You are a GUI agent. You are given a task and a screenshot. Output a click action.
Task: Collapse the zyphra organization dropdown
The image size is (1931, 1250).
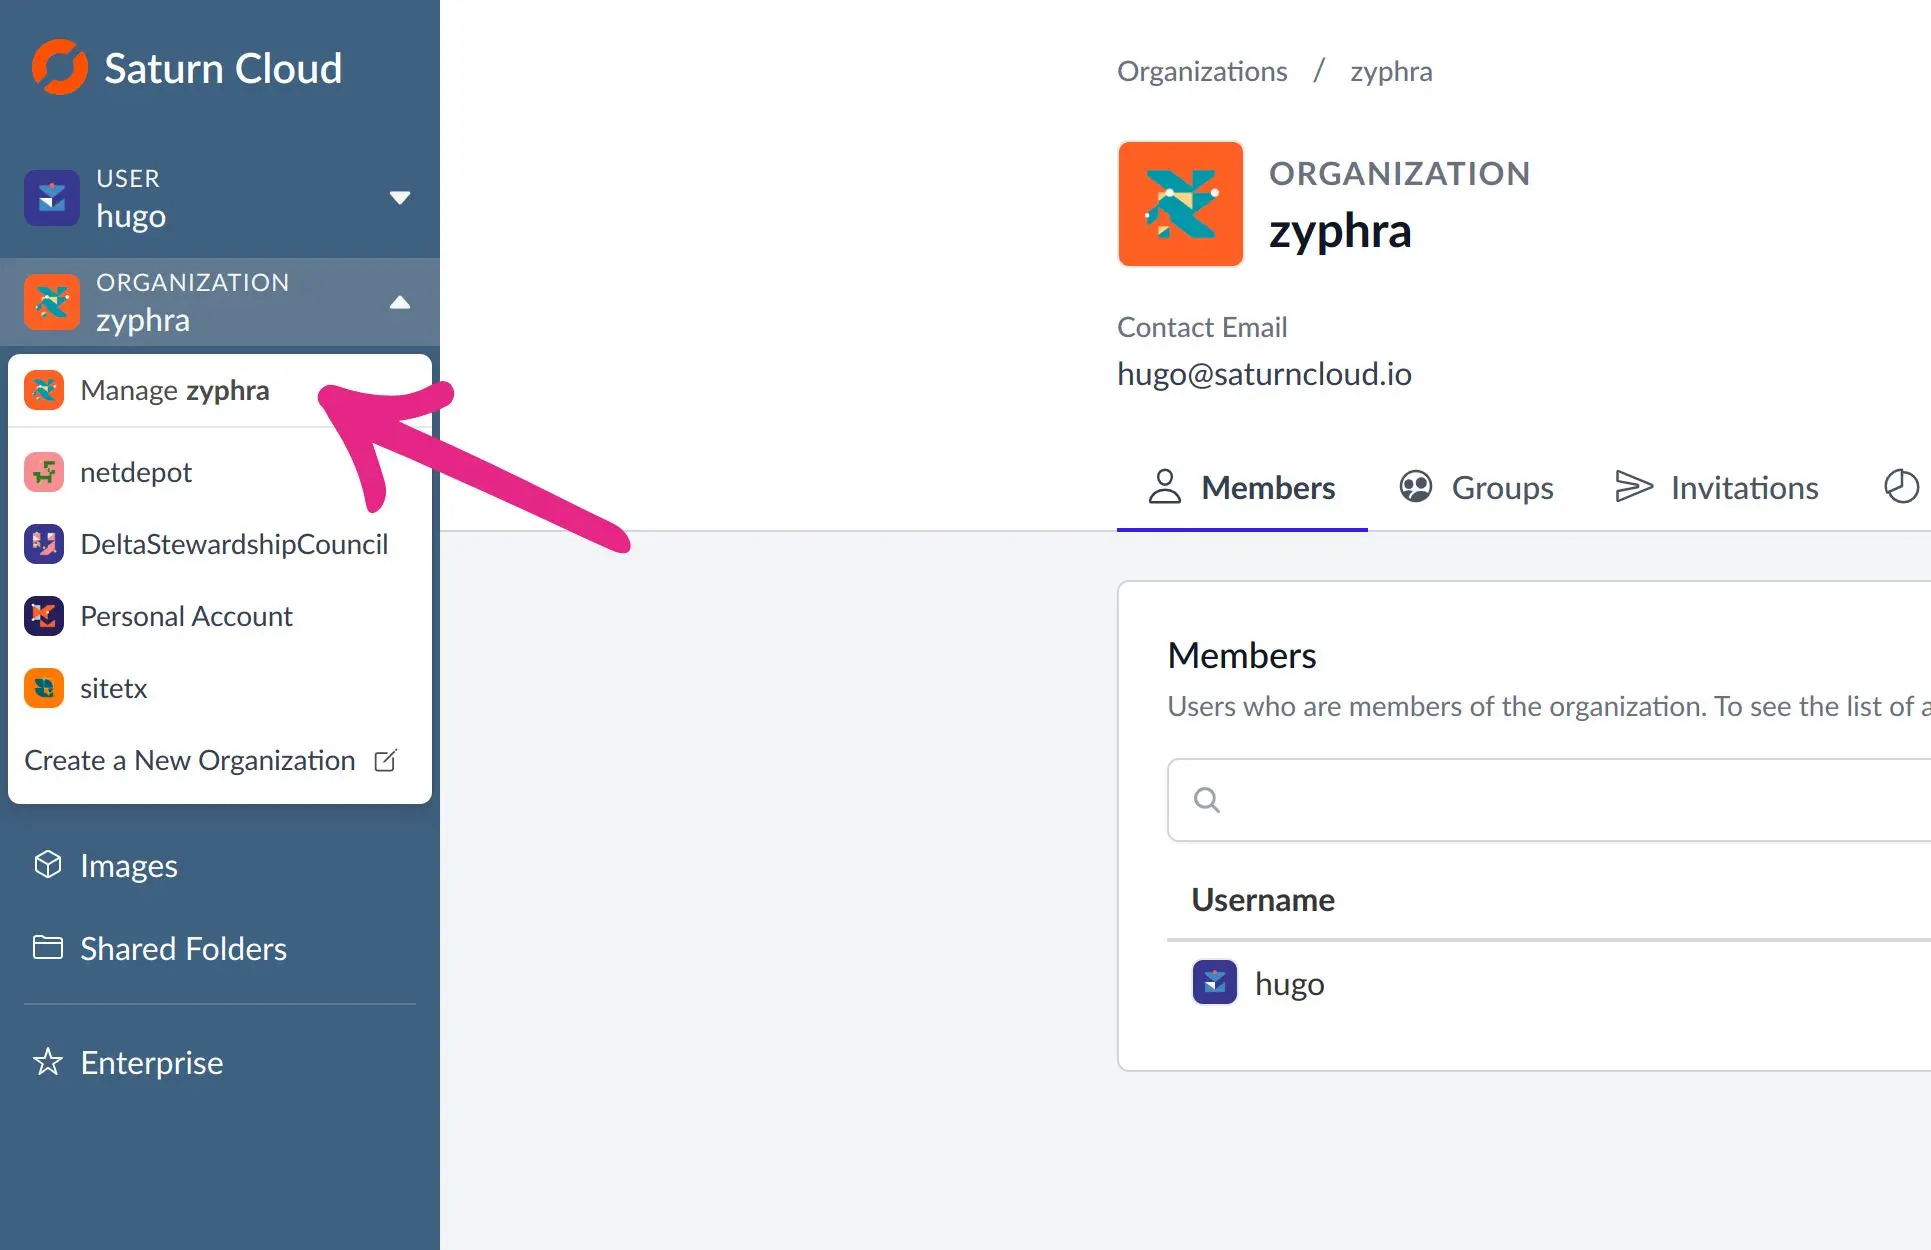(400, 302)
